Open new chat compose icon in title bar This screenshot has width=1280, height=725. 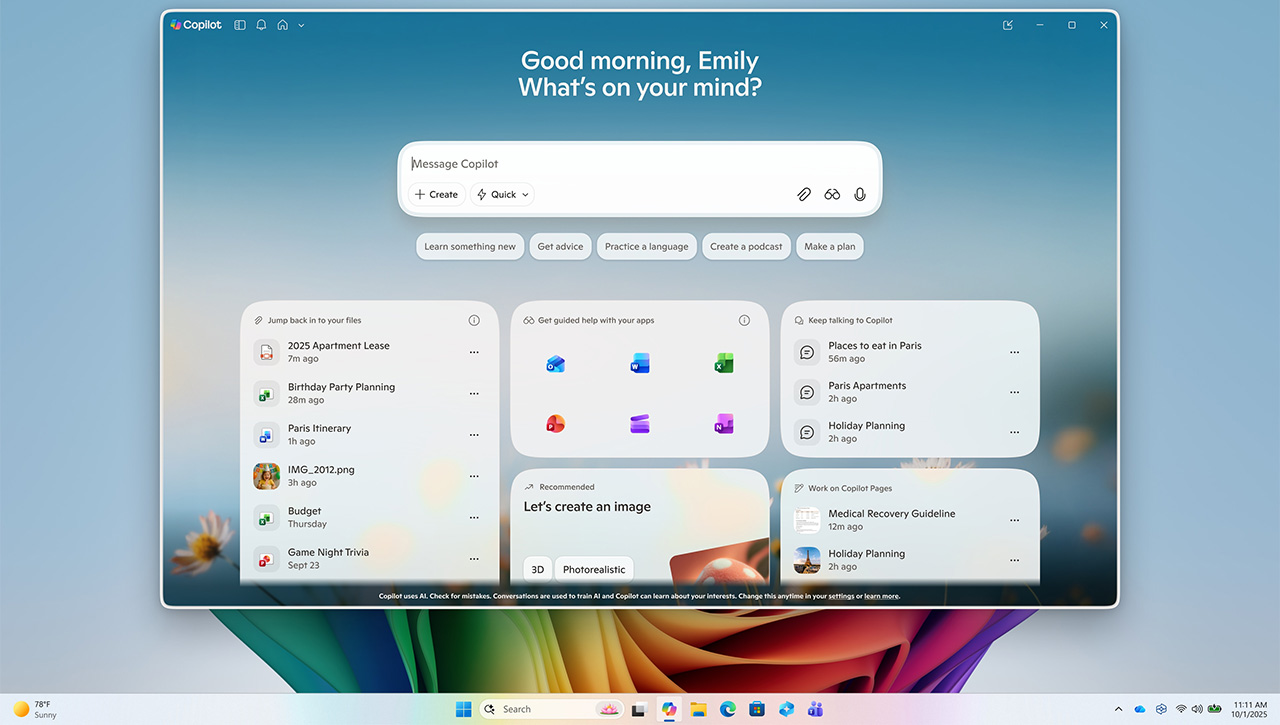pyautogui.click(x=1008, y=25)
